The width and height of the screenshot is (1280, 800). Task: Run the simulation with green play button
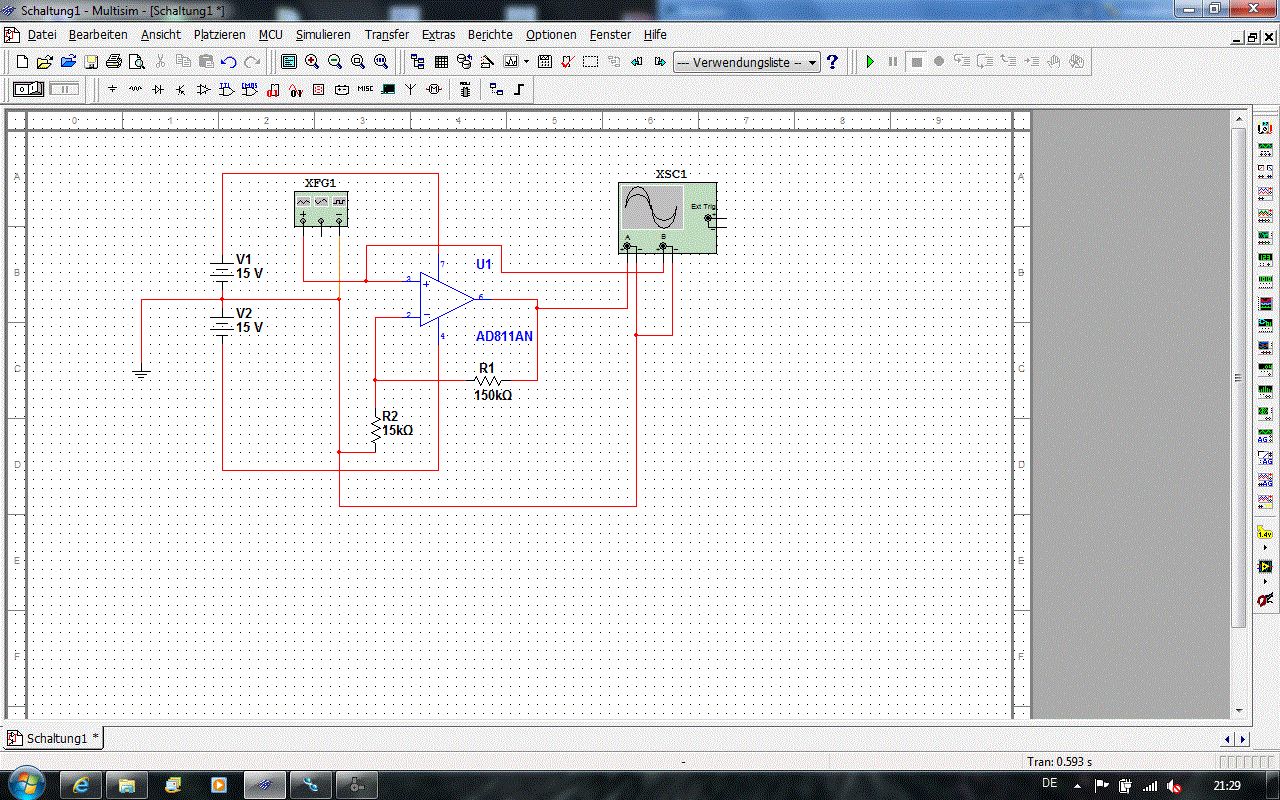pos(870,62)
